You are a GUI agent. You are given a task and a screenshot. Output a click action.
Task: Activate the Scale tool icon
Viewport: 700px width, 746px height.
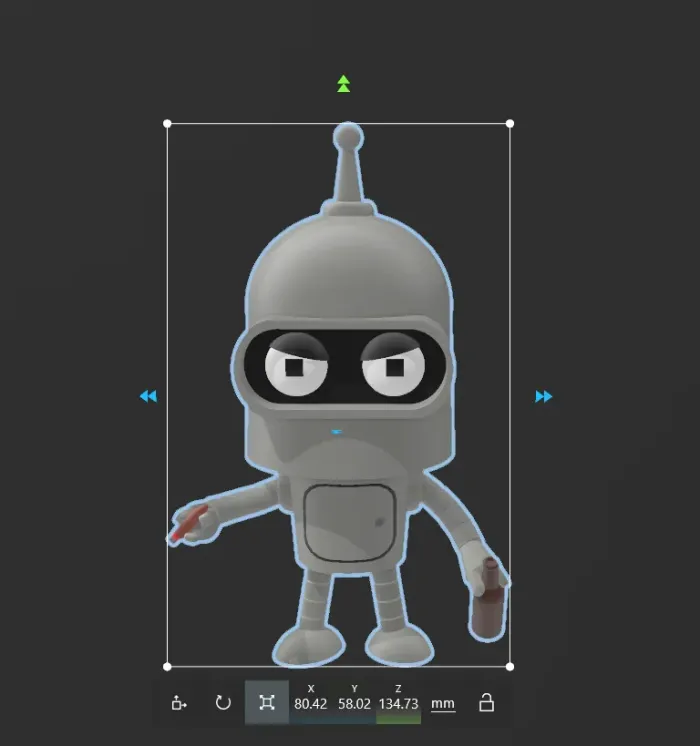coord(266,703)
